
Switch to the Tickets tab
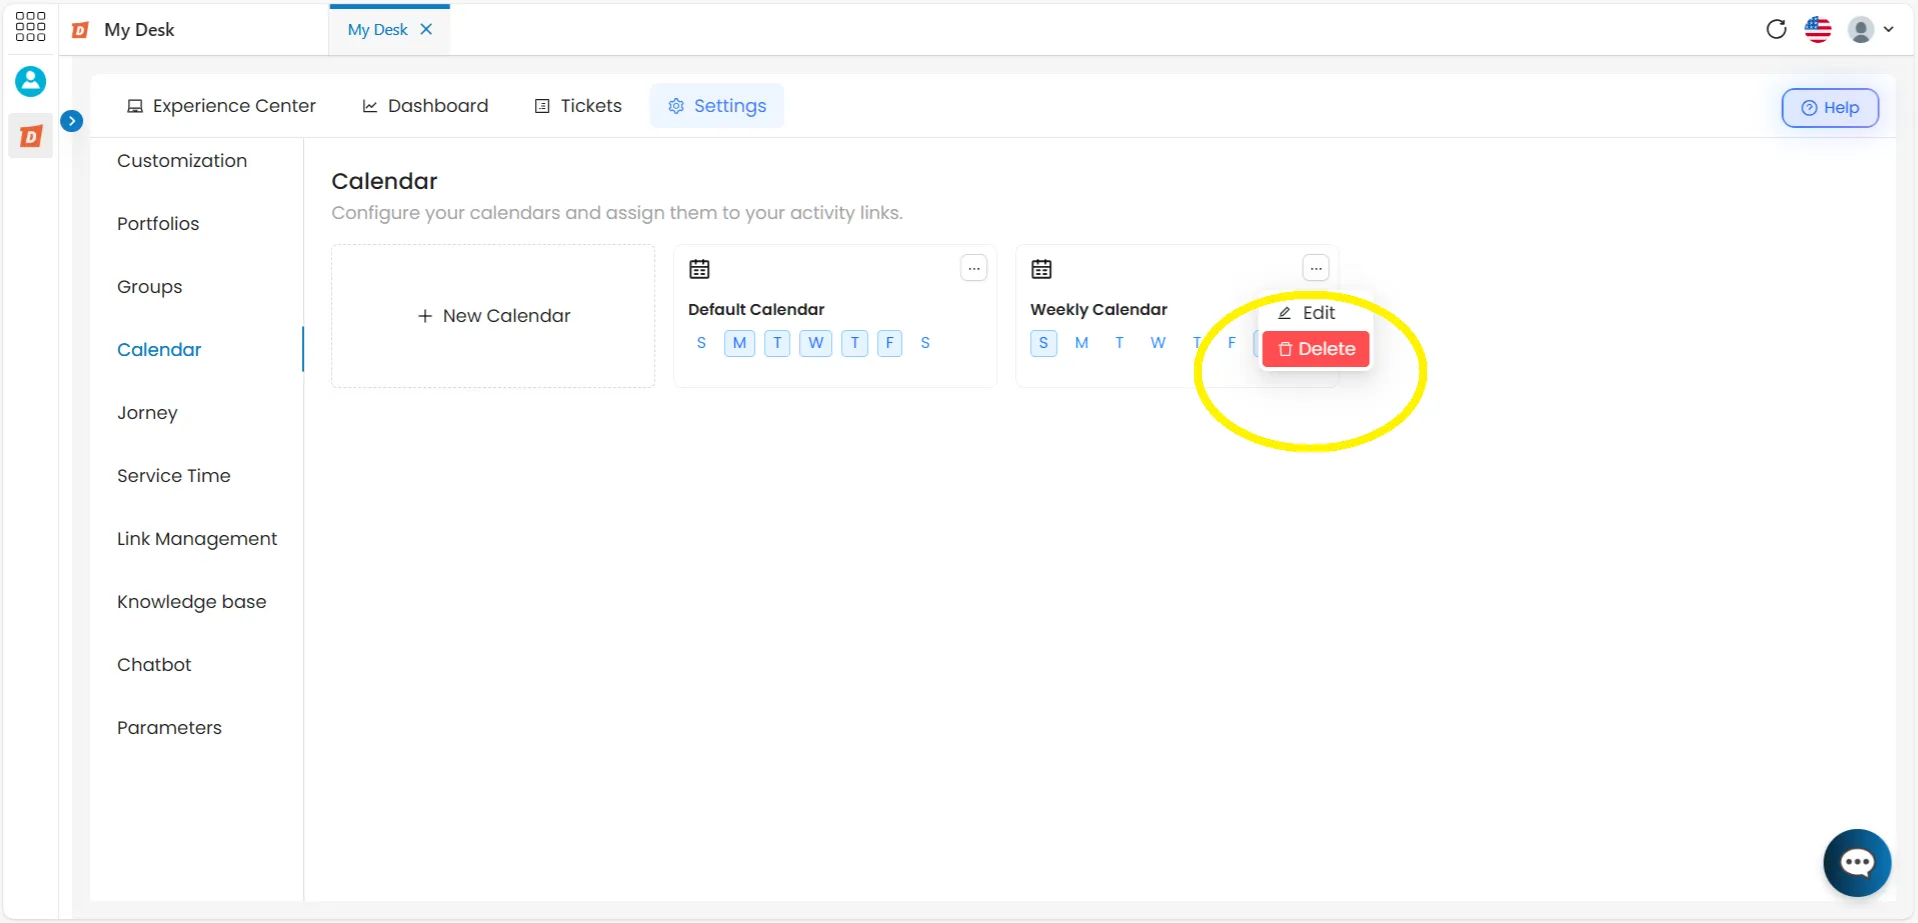pyautogui.click(x=578, y=106)
